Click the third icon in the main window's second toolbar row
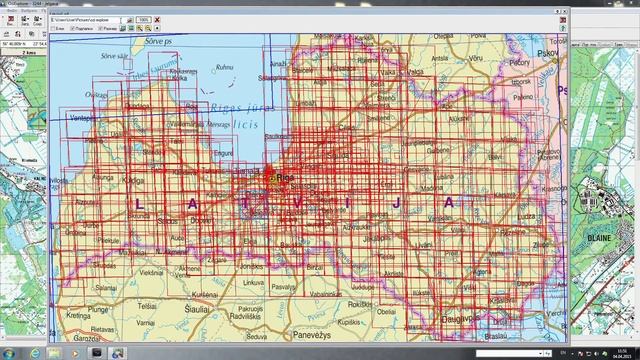This screenshot has height=360, width=640. [x=31, y=34]
